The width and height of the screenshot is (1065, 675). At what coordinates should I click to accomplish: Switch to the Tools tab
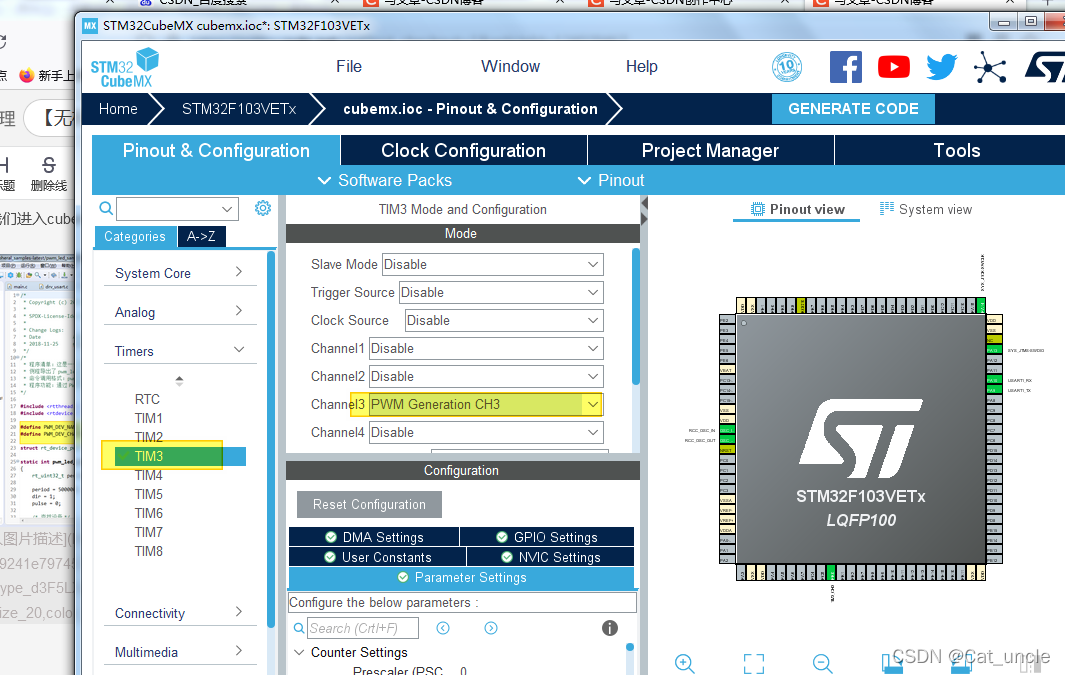[956, 150]
